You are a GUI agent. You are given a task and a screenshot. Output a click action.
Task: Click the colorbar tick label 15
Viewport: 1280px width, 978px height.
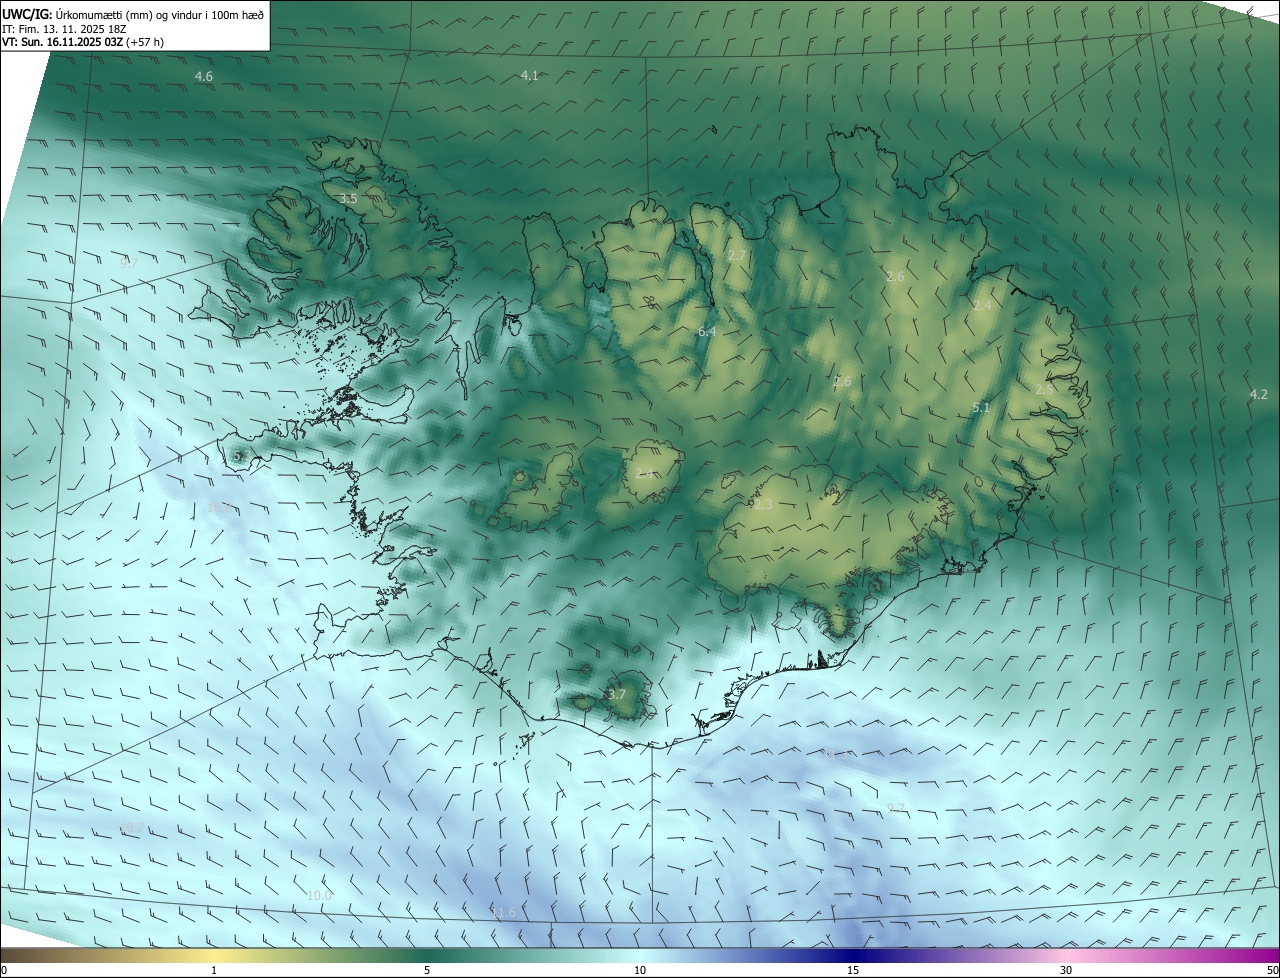tap(853, 971)
